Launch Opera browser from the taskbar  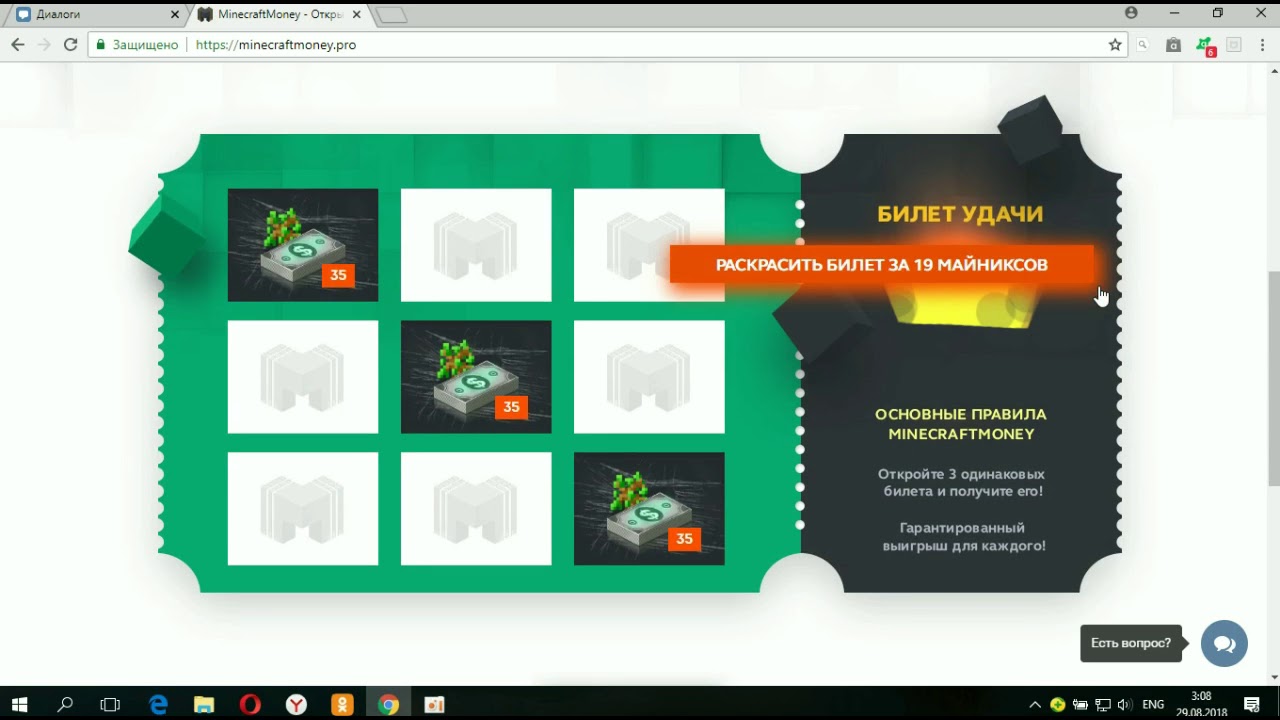pos(250,704)
